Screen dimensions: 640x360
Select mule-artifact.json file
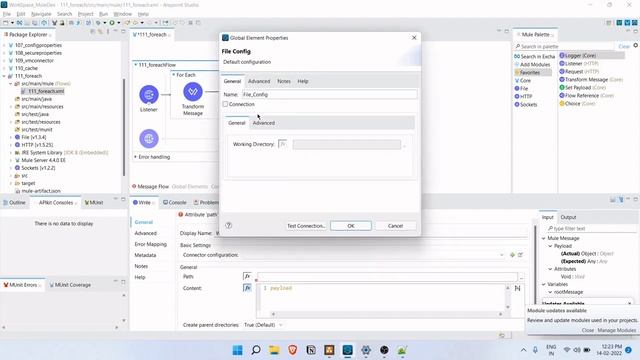pos(38,191)
